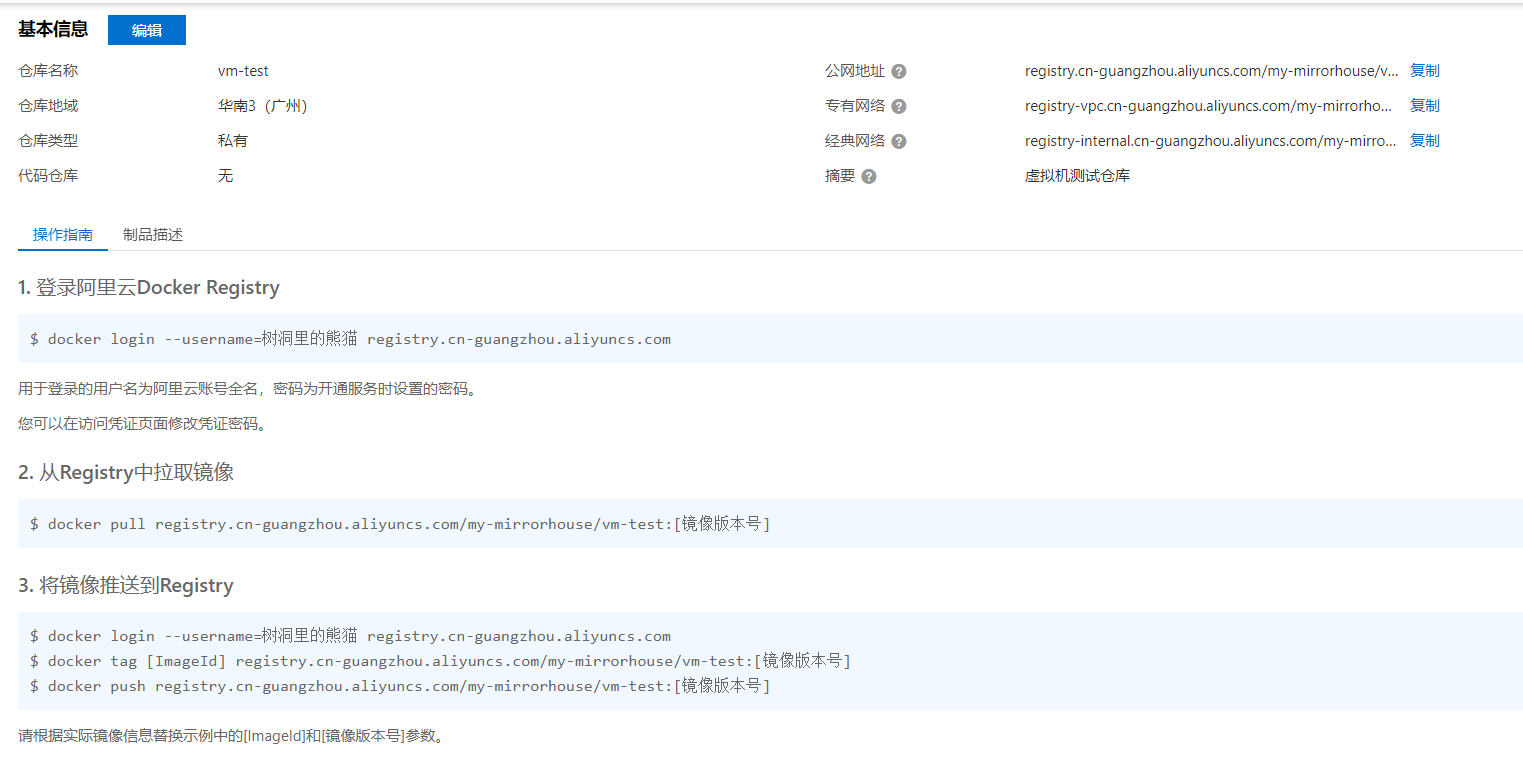
Task: Click the docker login command in section 3
Action: click(350, 636)
